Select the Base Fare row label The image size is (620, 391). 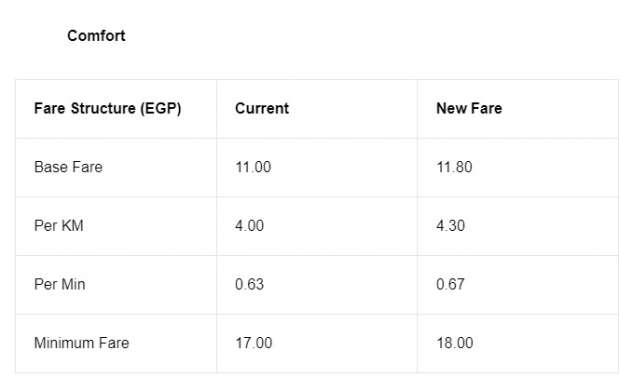[68, 167]
